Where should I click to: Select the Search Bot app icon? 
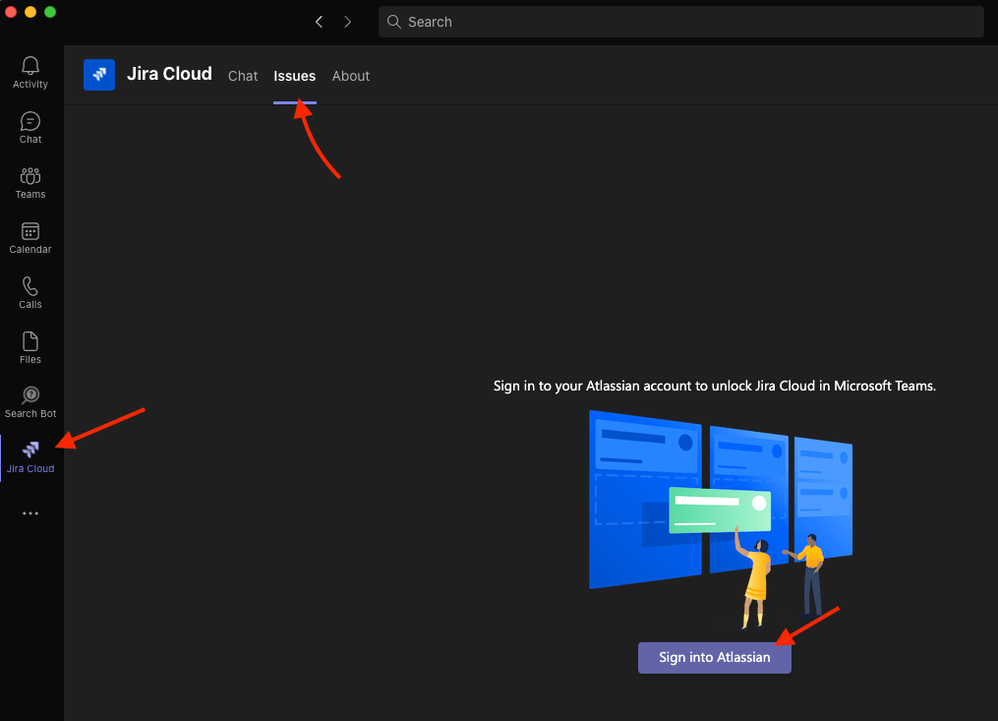point(30,400)
